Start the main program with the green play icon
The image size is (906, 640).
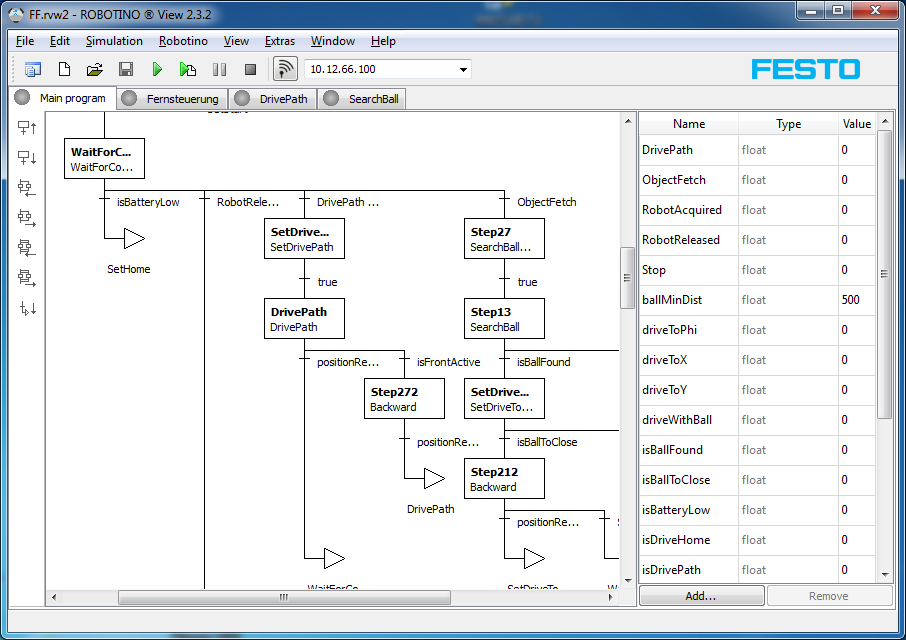tap(157, 69)
